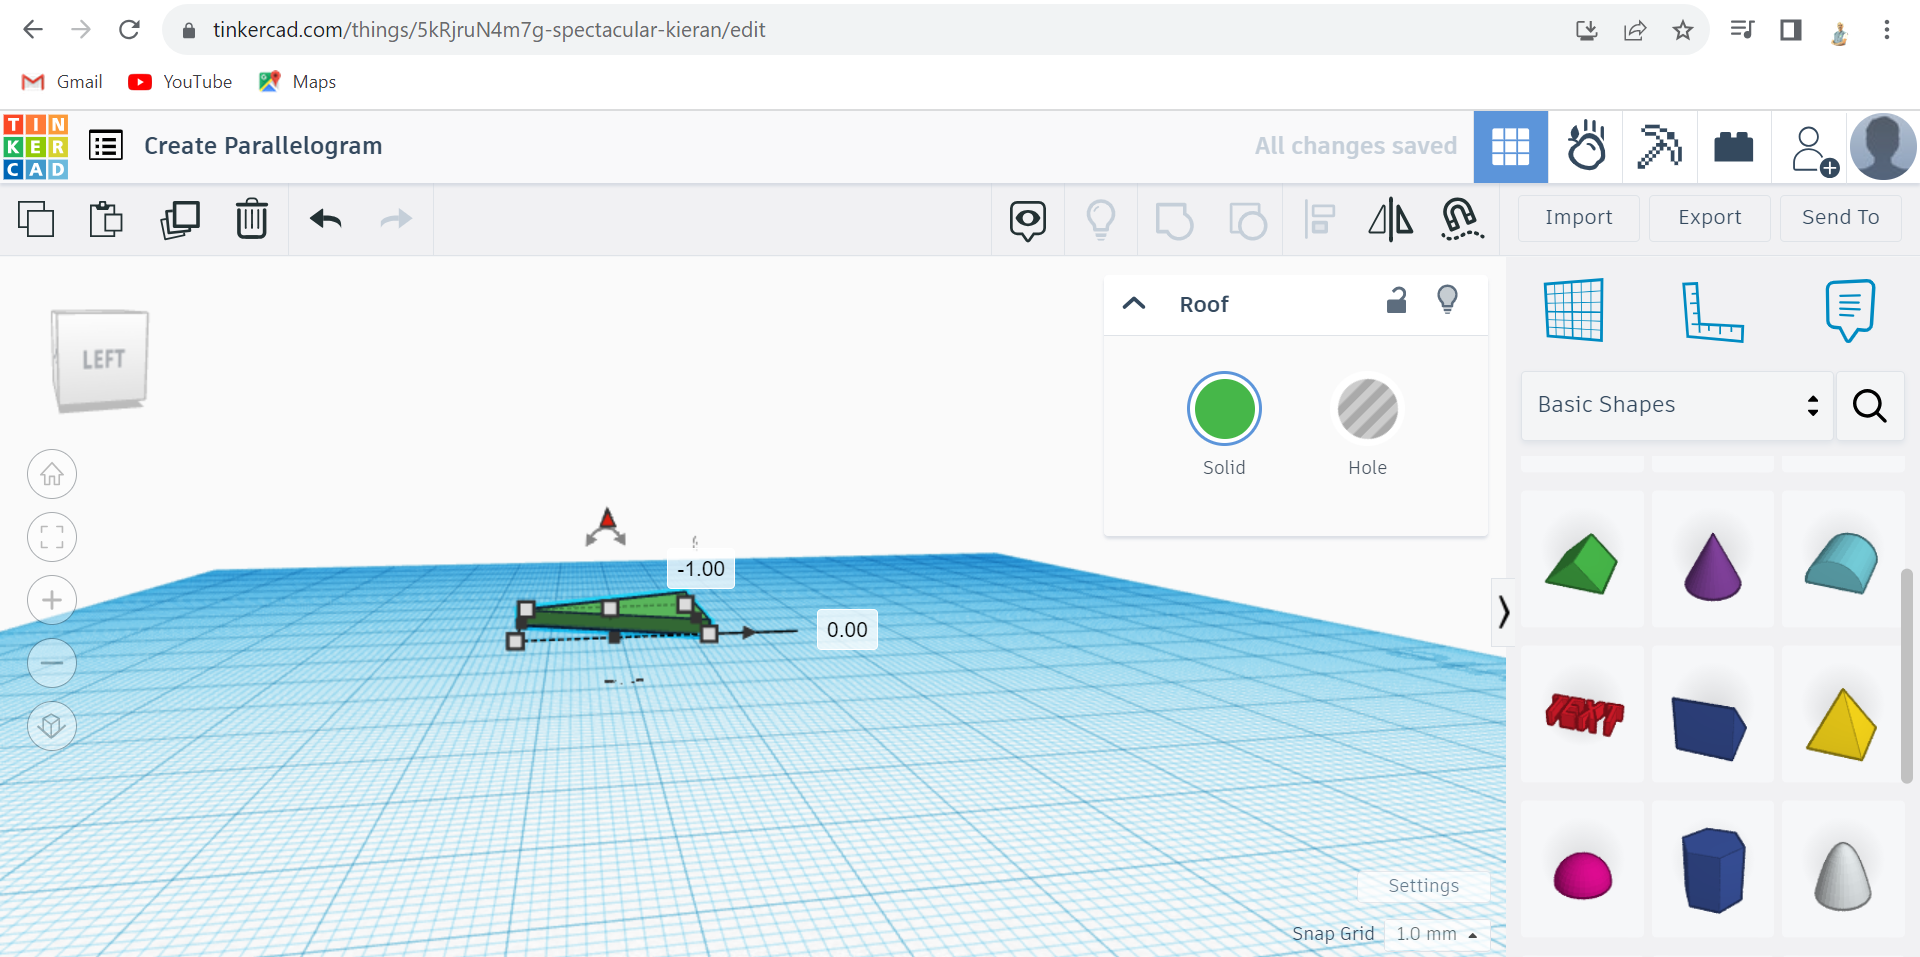Viewport: 1920px width, 957px height.
Task: Select the Workplane tool
Action: click(1574, 310)
